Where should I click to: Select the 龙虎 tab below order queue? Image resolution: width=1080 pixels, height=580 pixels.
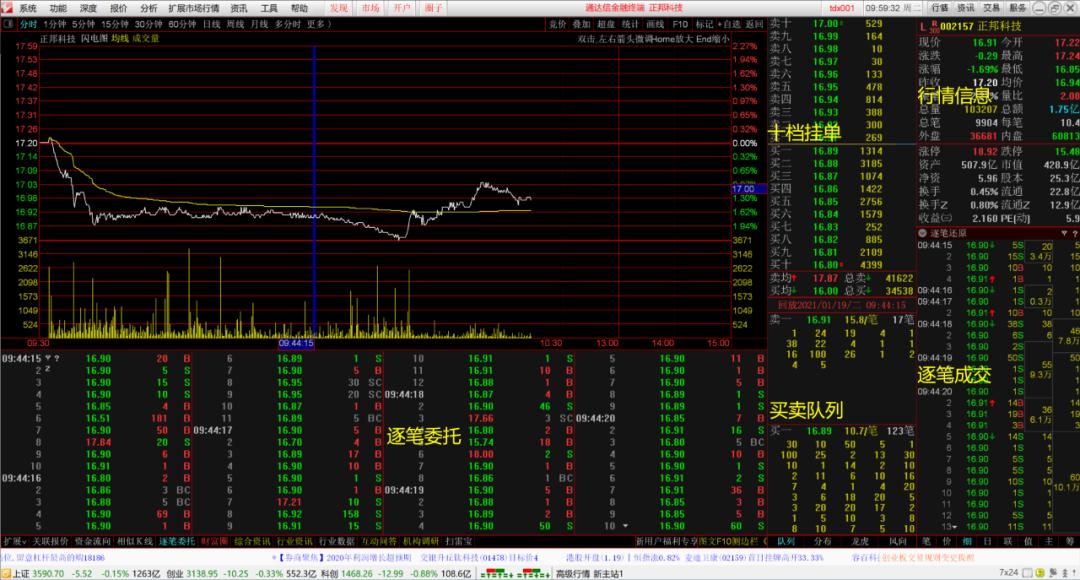pyautogui.click(x=860, y=541)
